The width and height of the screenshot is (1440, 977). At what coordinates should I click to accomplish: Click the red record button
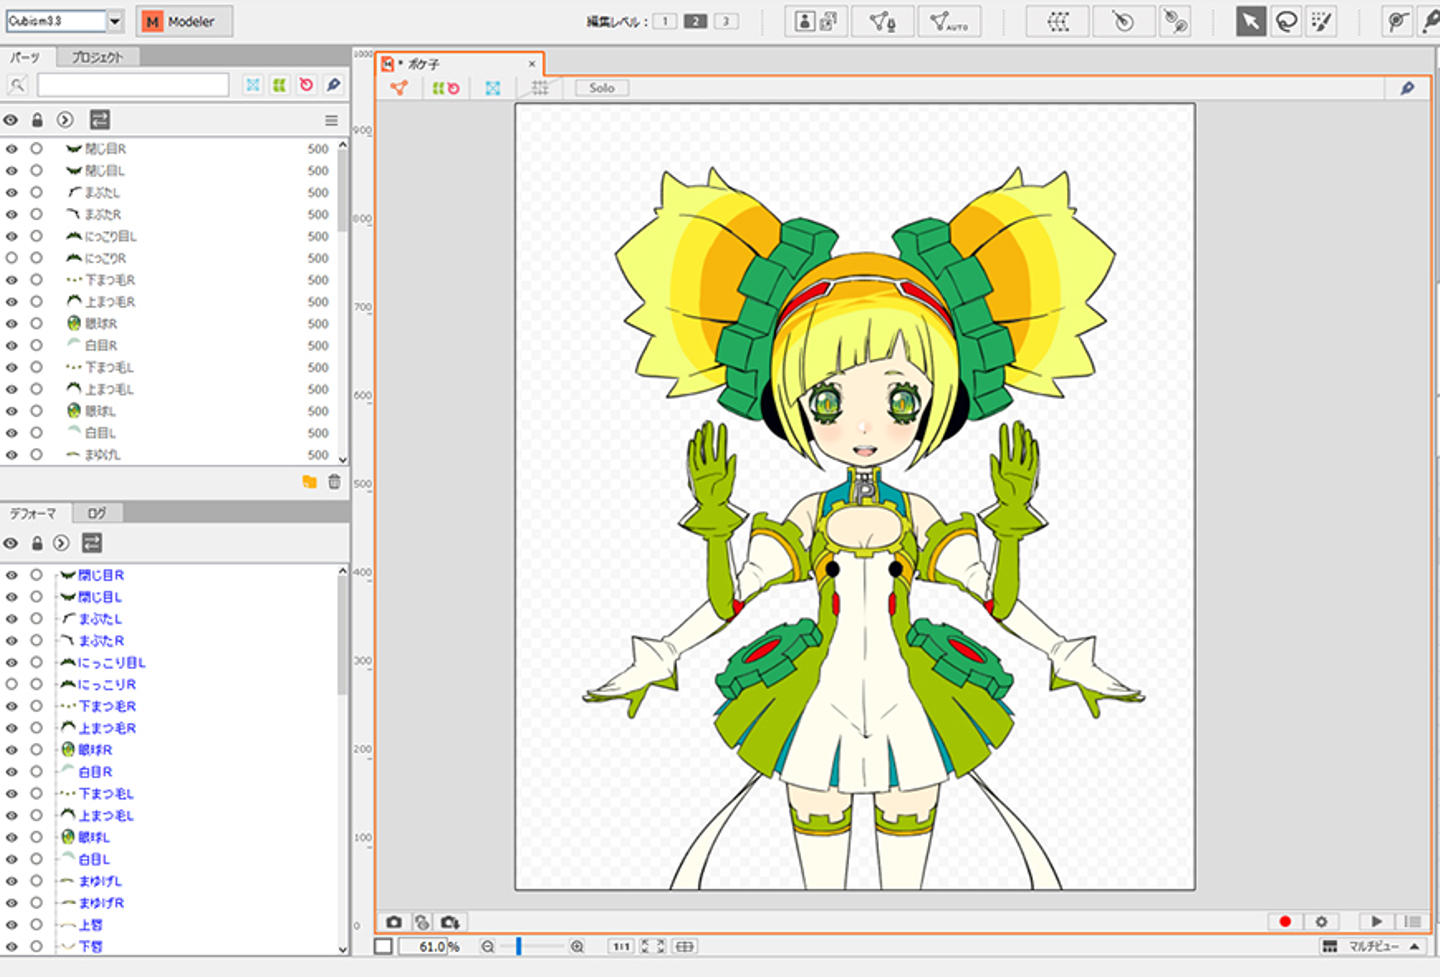[1285, 922]
